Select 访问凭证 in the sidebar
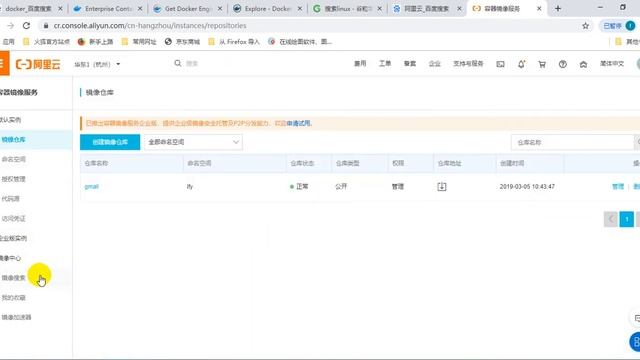This screenshot has height=360, width=640. click(x=13, y=218)
